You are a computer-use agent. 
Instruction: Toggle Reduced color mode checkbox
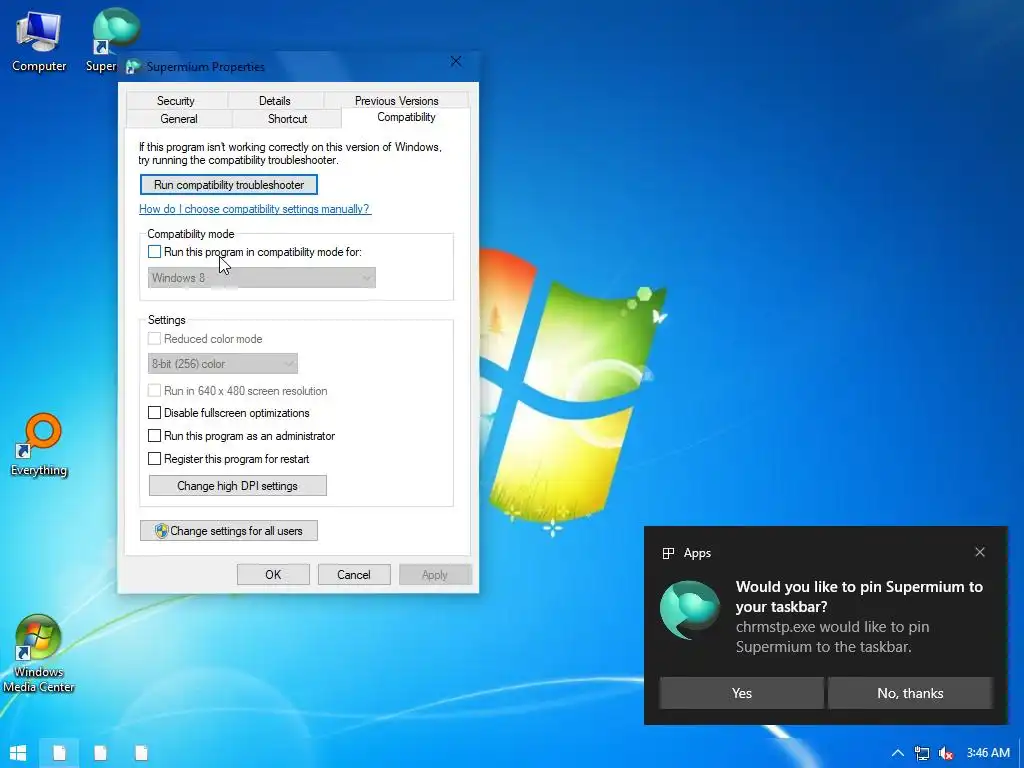point(154,338)
